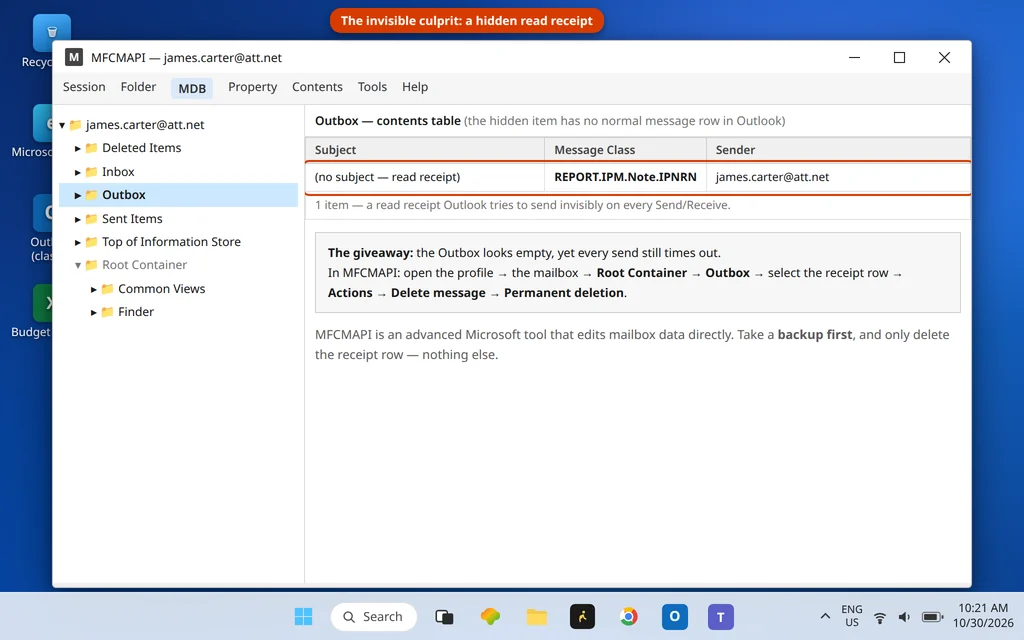Expand Top of Information Store arrow
The width and height of the screenshot is (1024, 640).
[78, 242]
